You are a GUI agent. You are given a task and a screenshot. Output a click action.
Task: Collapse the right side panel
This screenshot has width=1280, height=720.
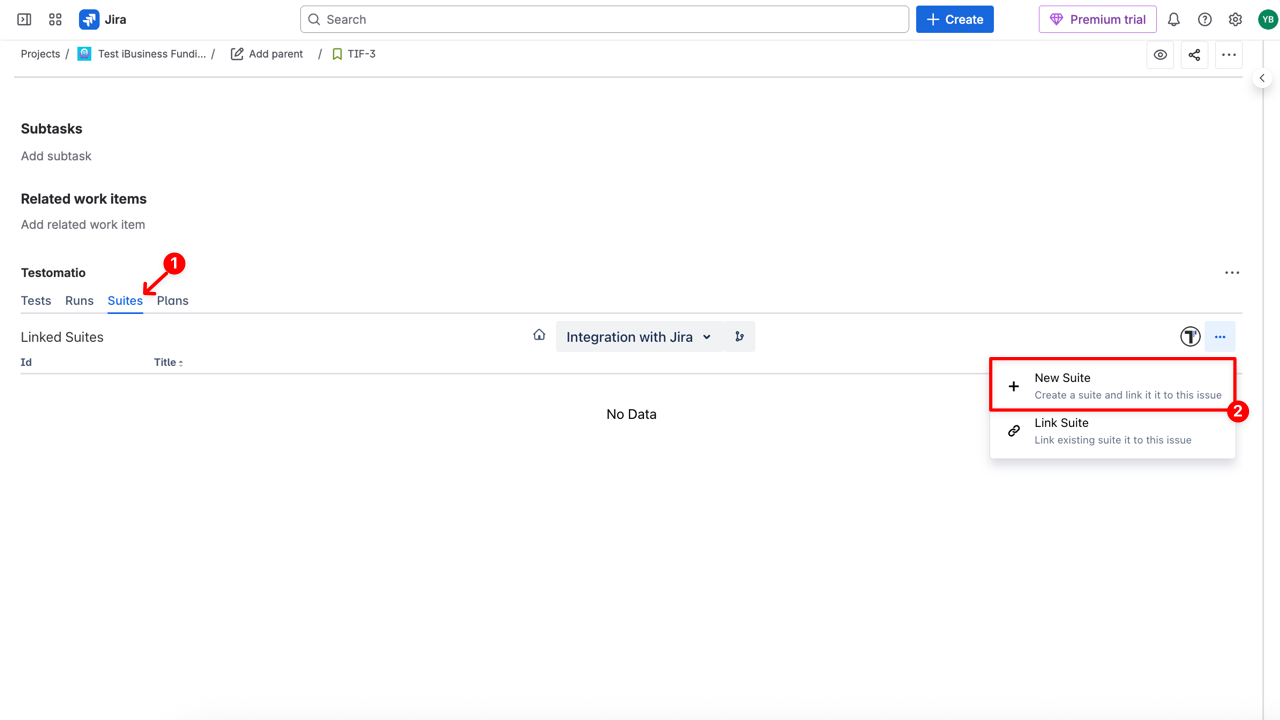coord(1262,78)
